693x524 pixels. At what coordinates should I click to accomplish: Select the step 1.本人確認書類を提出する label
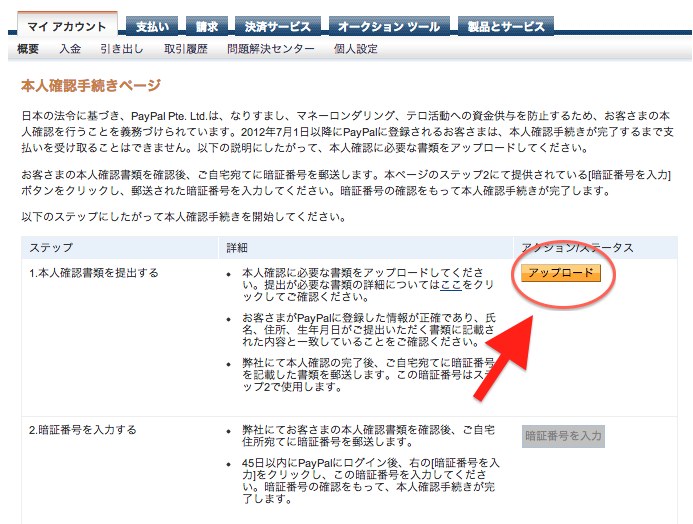pos(93,272)
